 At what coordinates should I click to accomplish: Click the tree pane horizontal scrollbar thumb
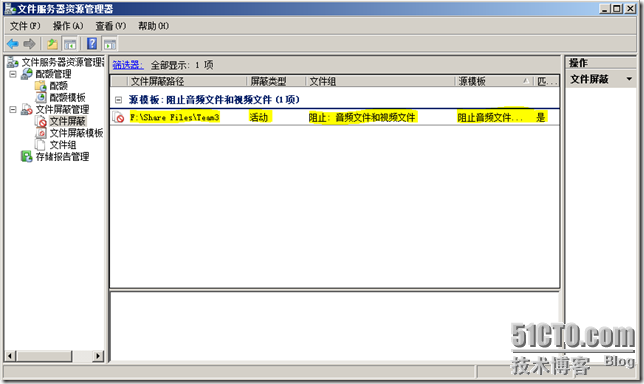(x=44, y=356)
